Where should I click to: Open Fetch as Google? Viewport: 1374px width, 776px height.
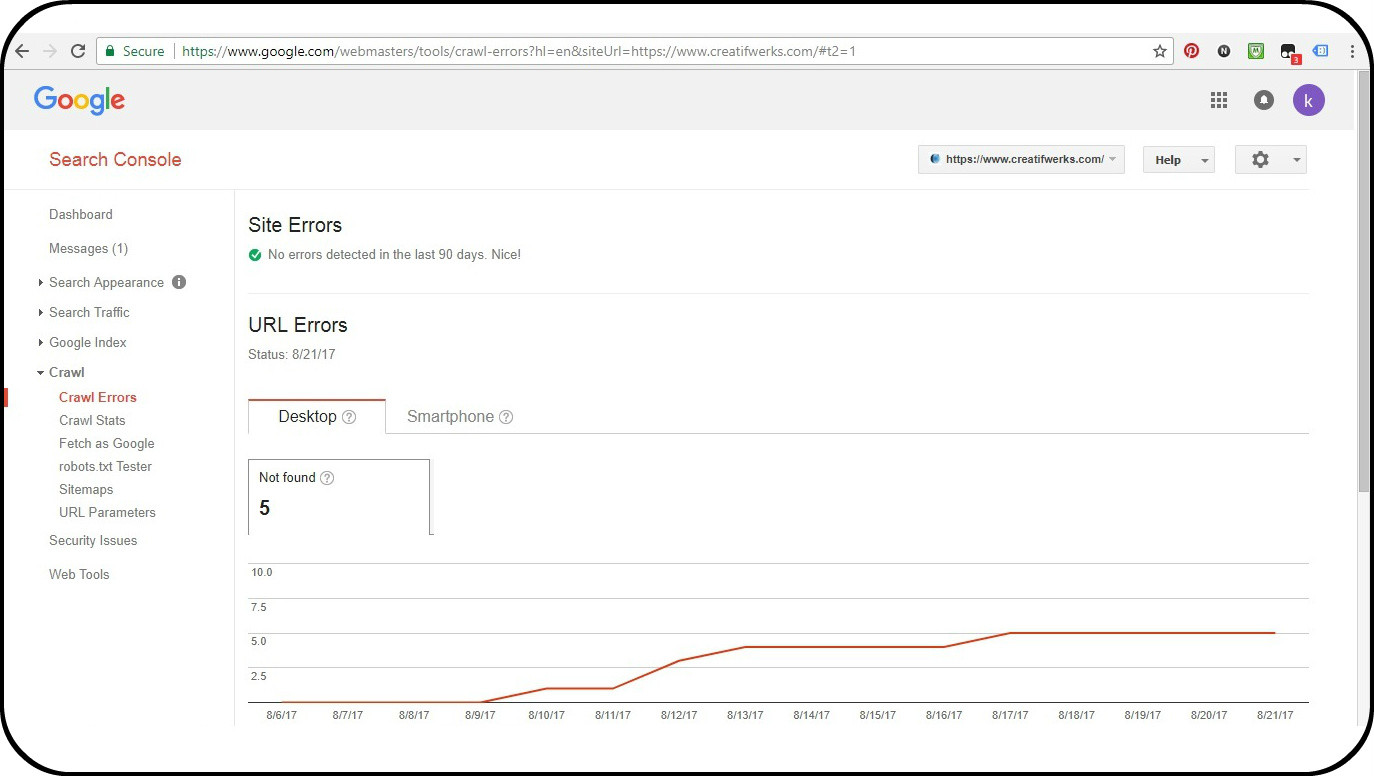pos(107,444)
